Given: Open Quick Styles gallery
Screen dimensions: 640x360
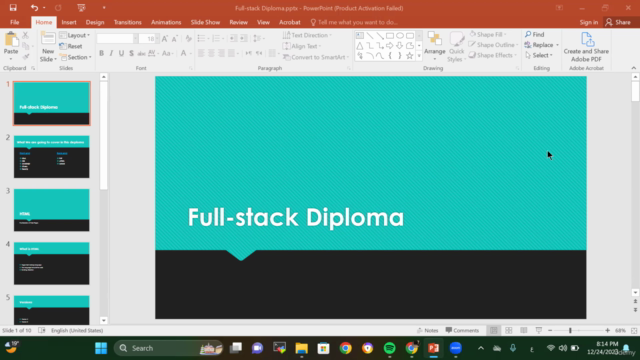Looking at the screenshot, I should point(456,47).
